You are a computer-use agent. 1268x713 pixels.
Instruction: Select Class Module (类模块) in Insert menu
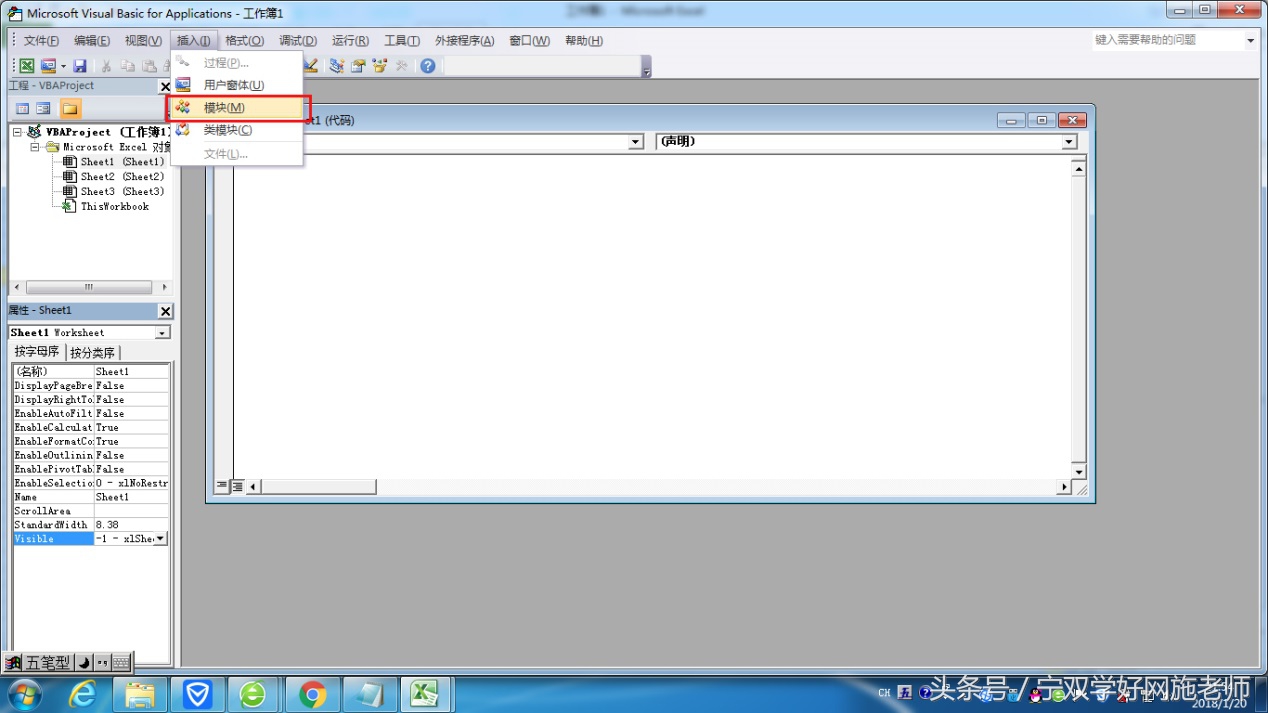(238, 130)
